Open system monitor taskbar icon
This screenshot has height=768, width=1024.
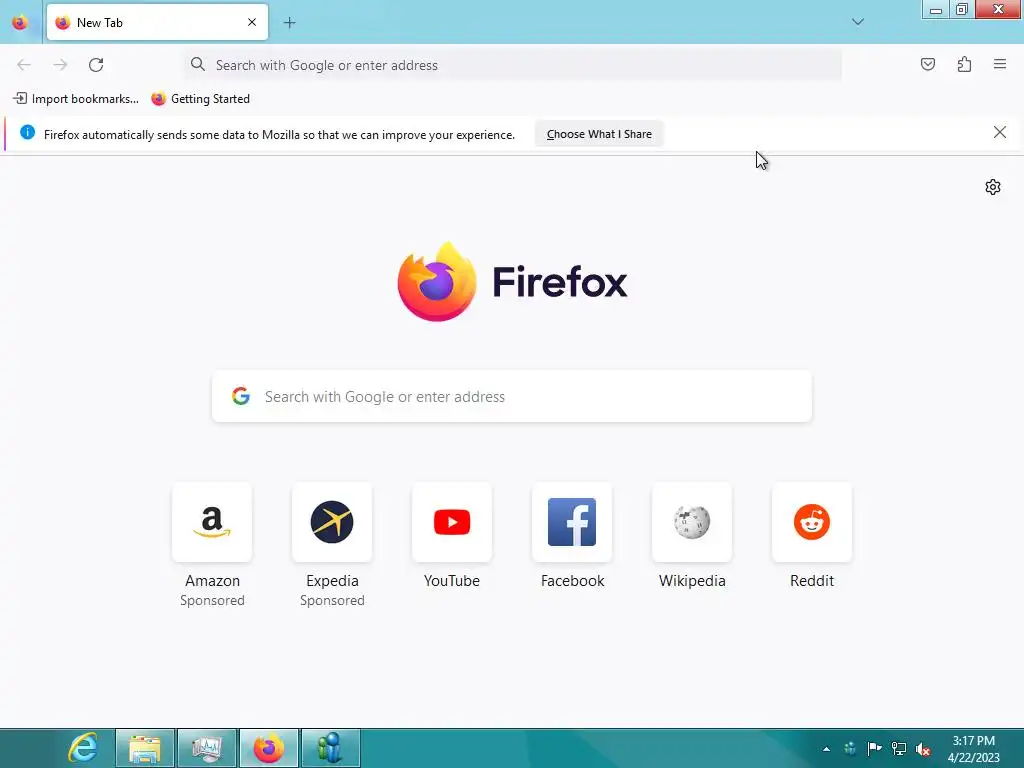click(x=207, y=748)
